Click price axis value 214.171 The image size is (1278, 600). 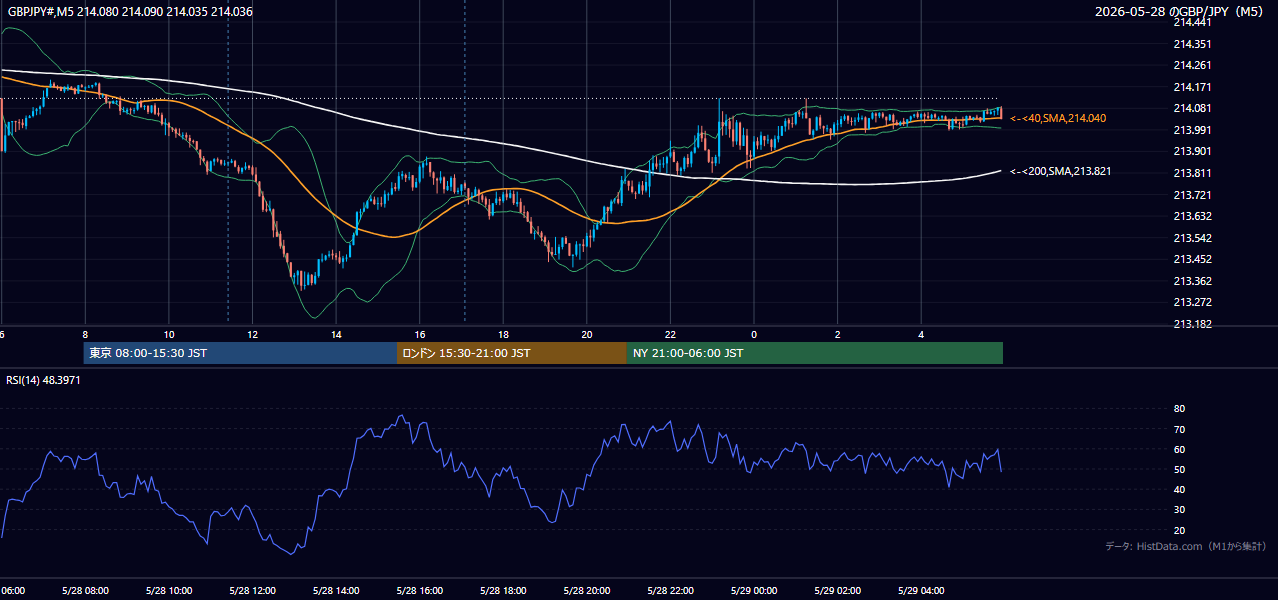coord(1192,87)
